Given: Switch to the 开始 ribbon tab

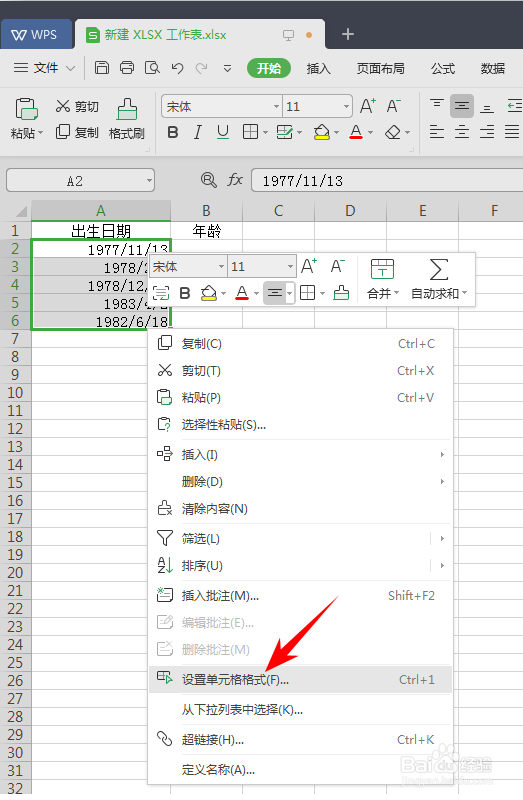Looking at the screenshot, I should tap(268, 68).
